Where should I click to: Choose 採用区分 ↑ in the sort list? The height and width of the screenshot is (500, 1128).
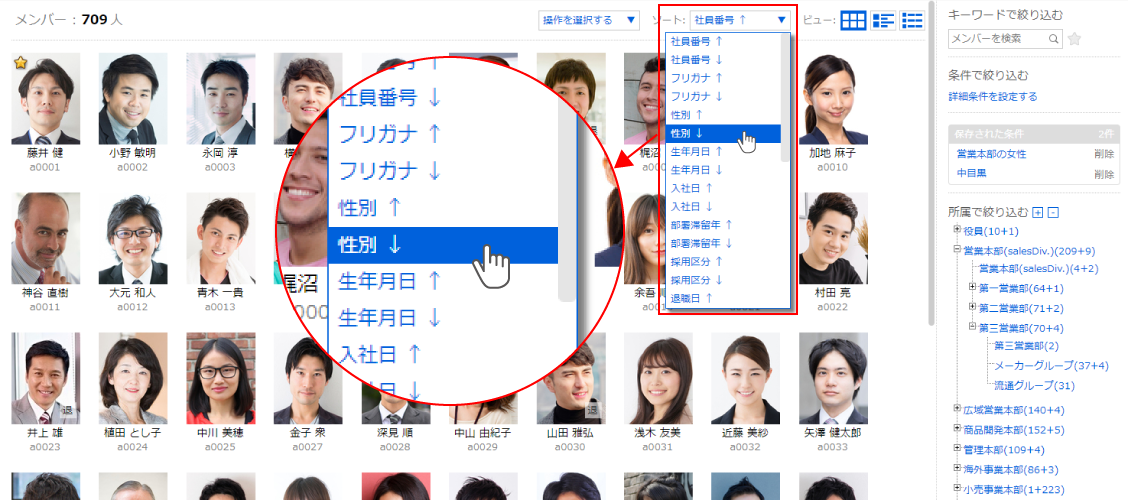point(723,261)
